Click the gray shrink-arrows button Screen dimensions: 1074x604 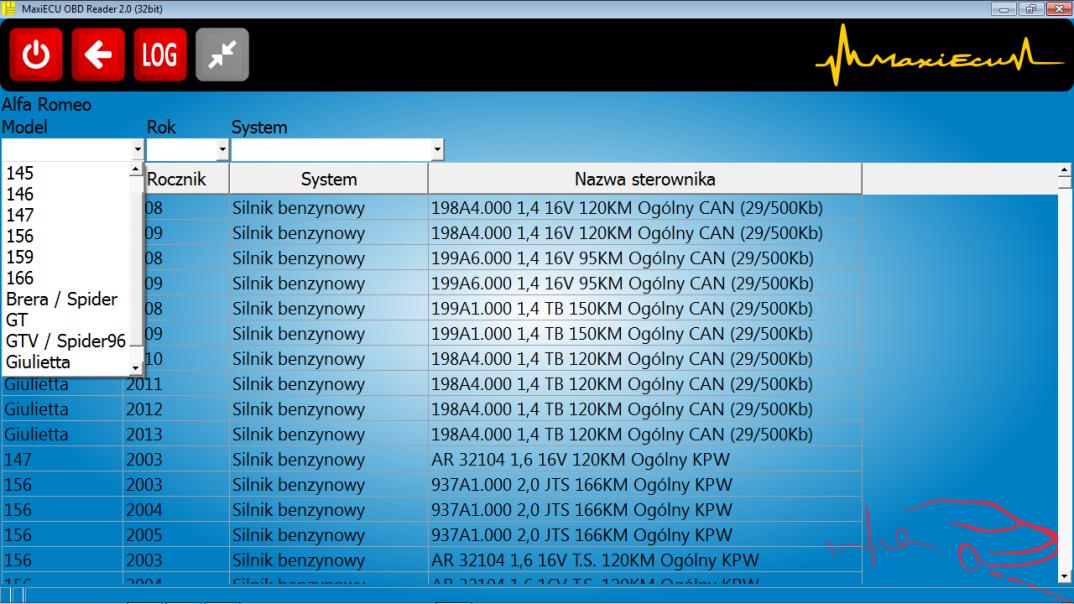223,55
